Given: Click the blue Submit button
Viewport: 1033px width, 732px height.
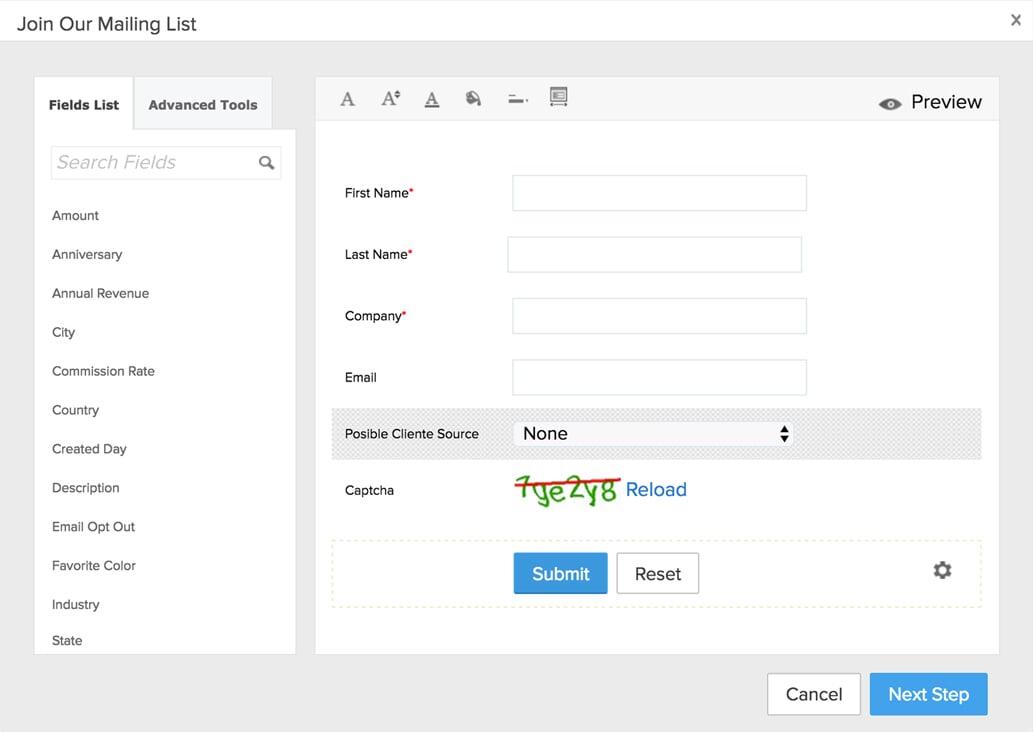Looking at the screenshot, I should [560, 573].
